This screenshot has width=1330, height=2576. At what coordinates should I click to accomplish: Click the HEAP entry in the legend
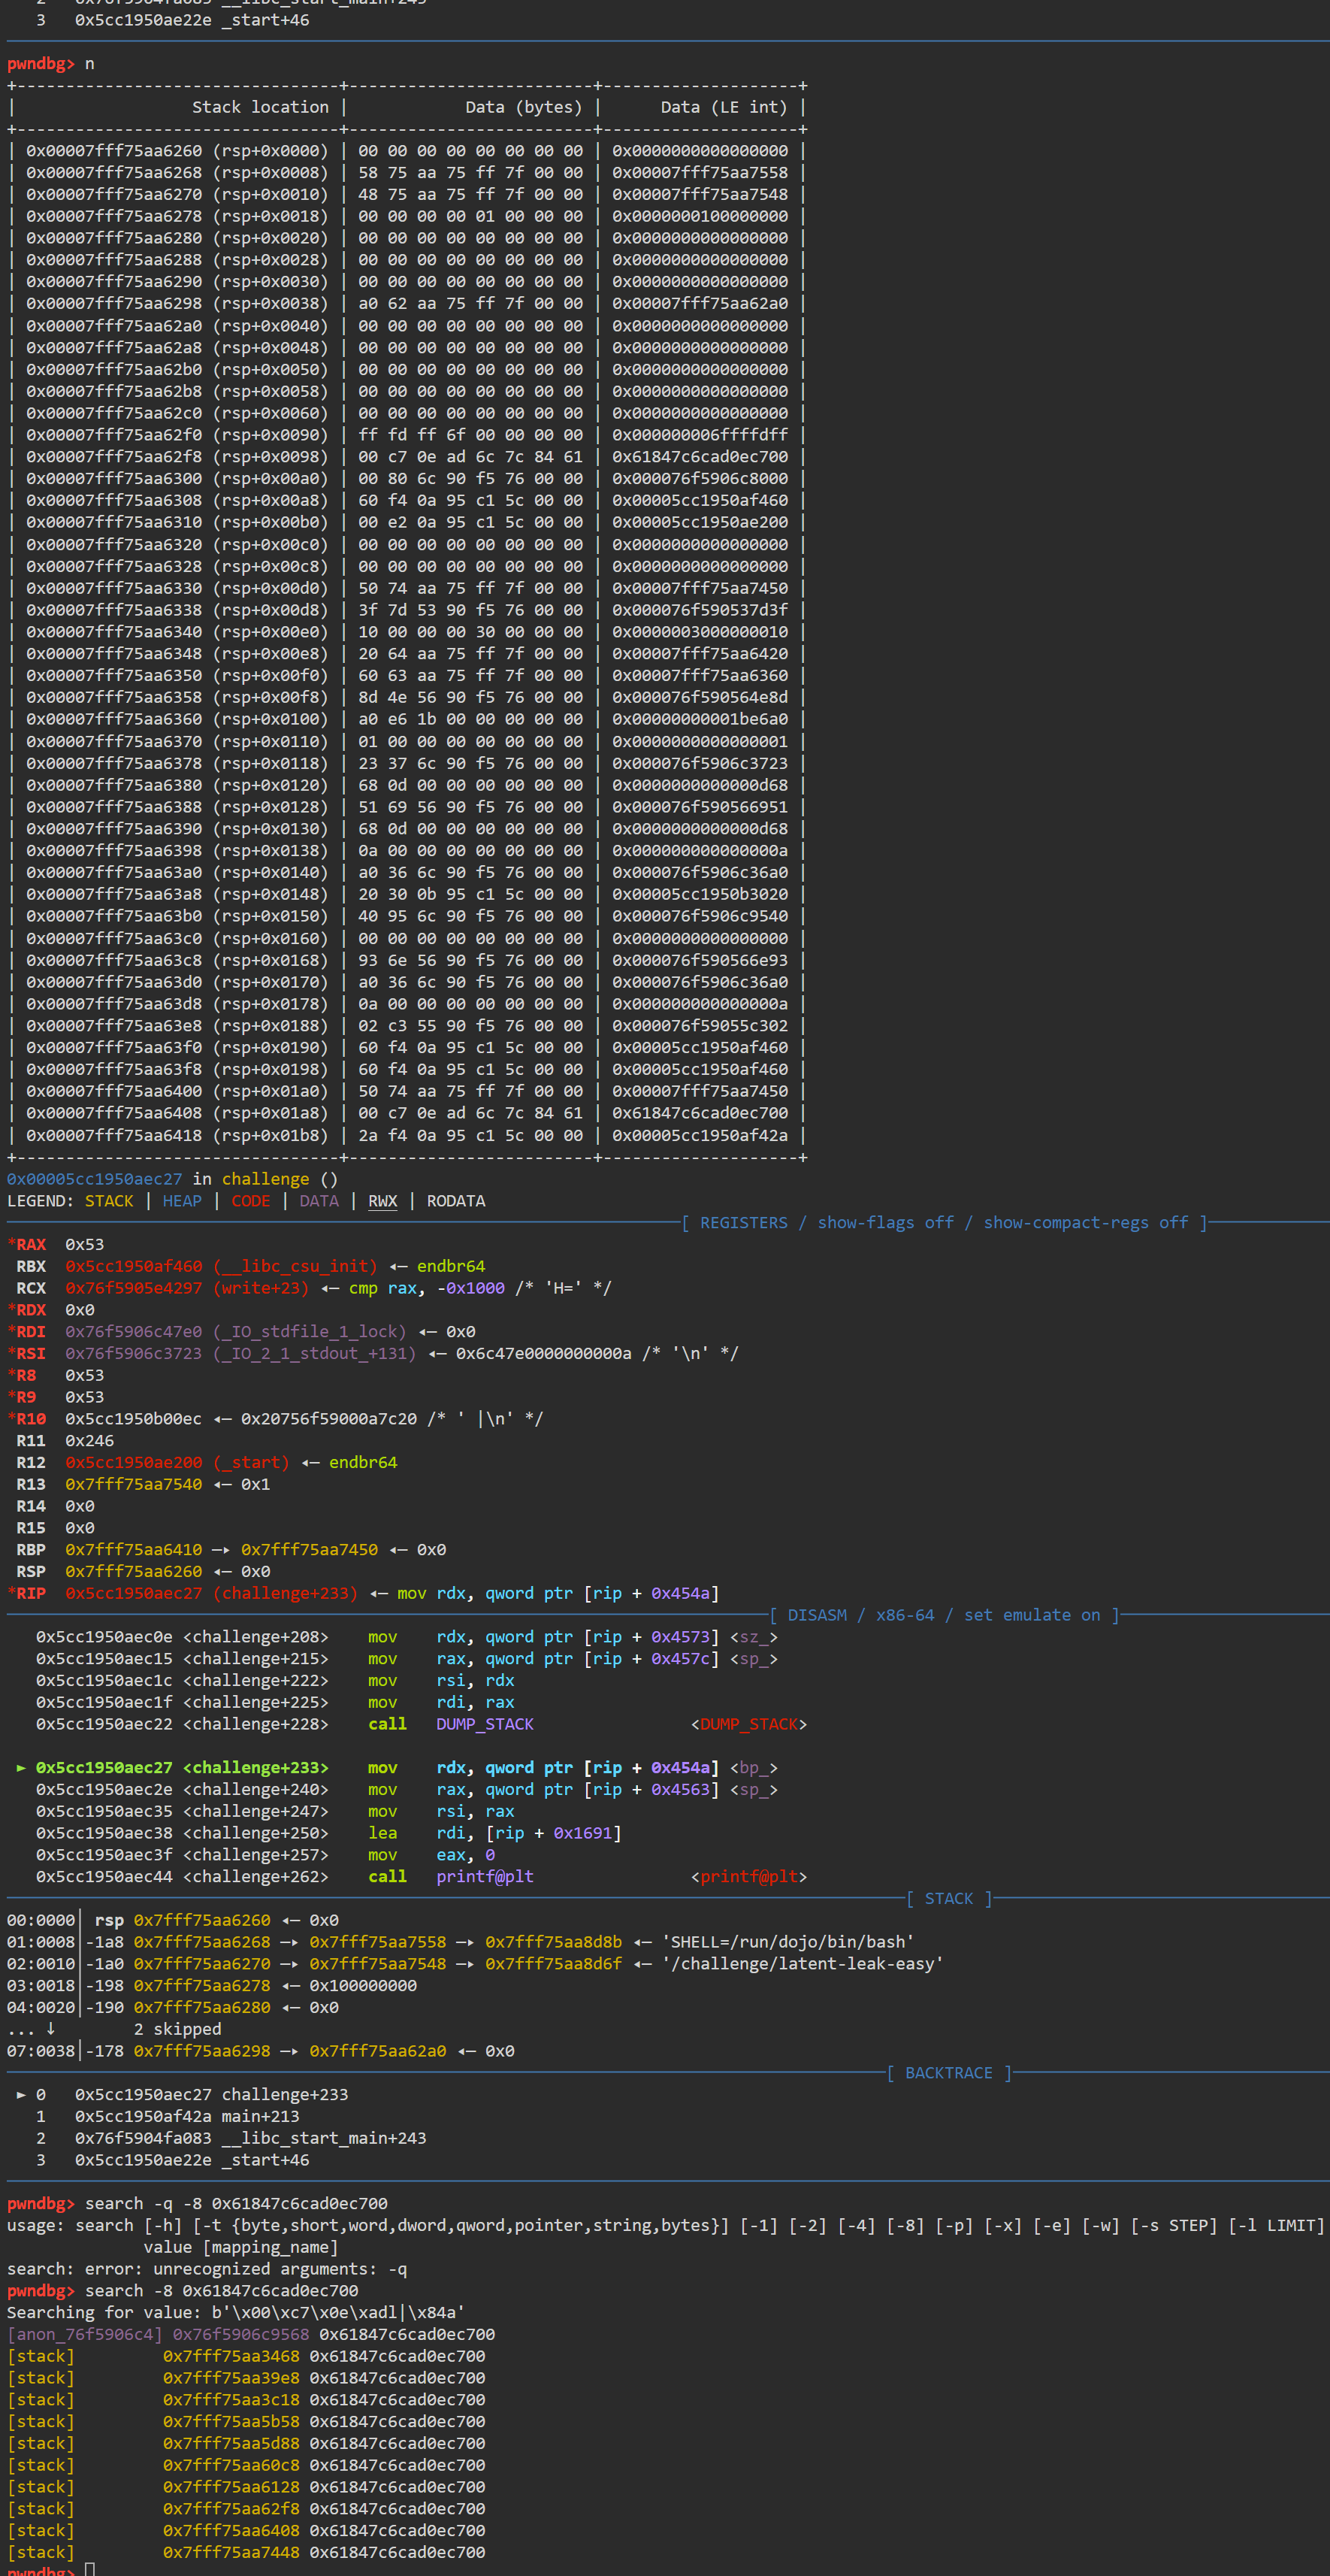click(x=182, y=1200)
